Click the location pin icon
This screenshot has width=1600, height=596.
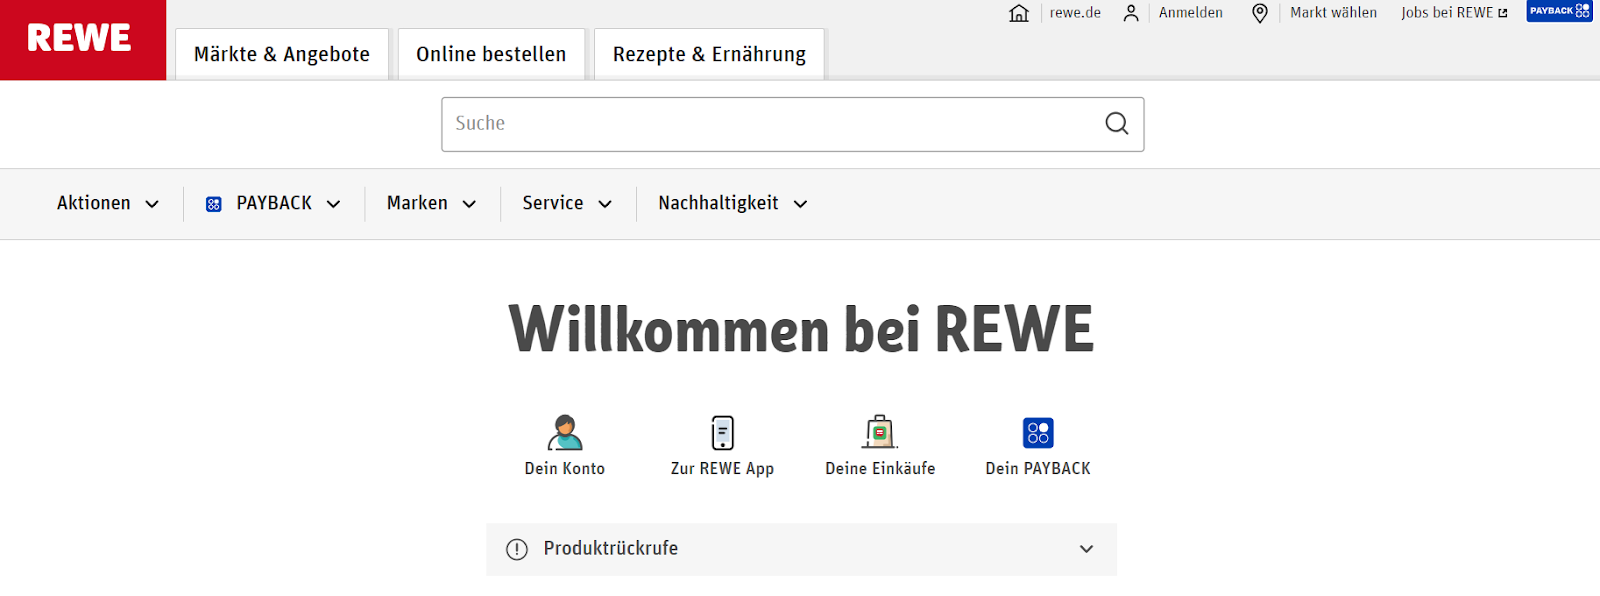click(1260, 13)
